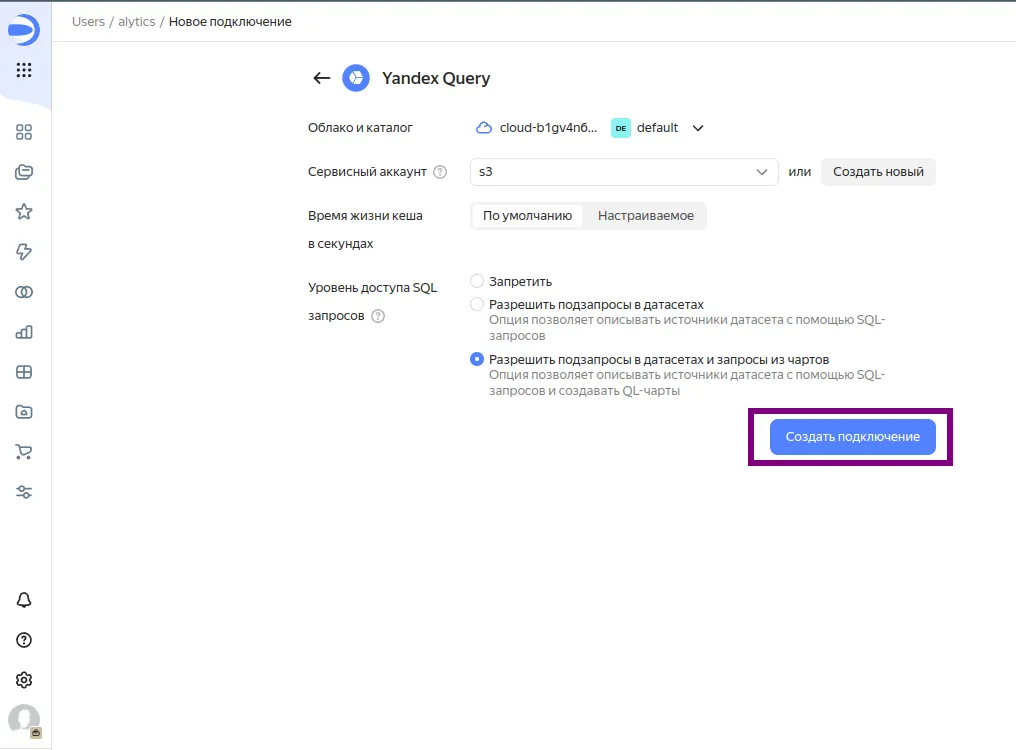Open Connections lightning icon in sidebar
This screenshot has width=1016, height=750.
point(24,252)
